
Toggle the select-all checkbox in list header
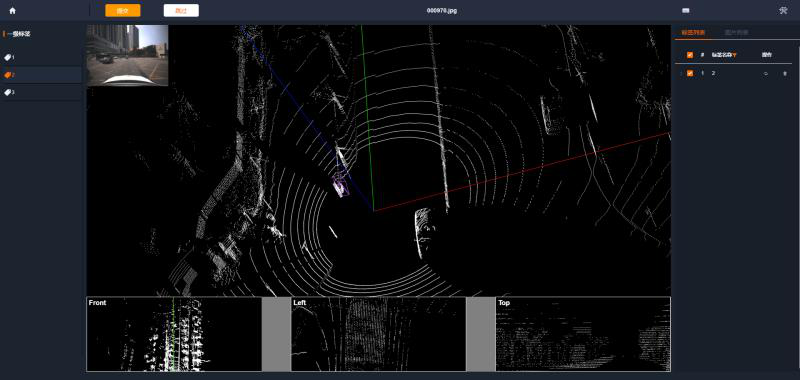[x=690, y=55]
